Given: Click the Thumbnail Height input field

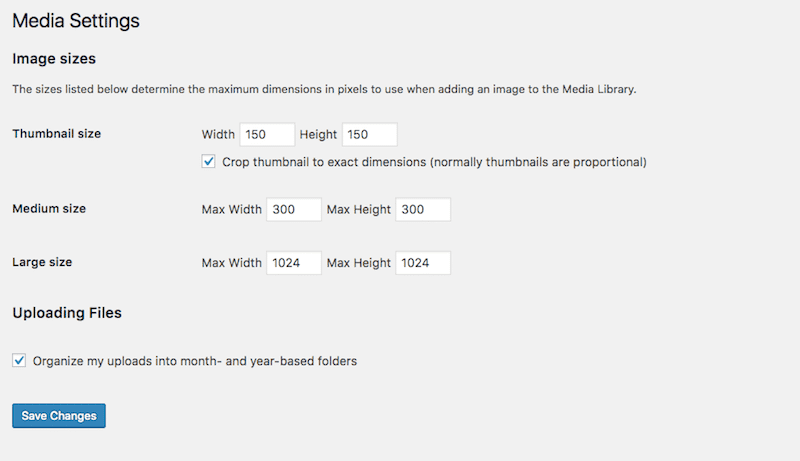Looking at the screenshot, I should [369, 134].
